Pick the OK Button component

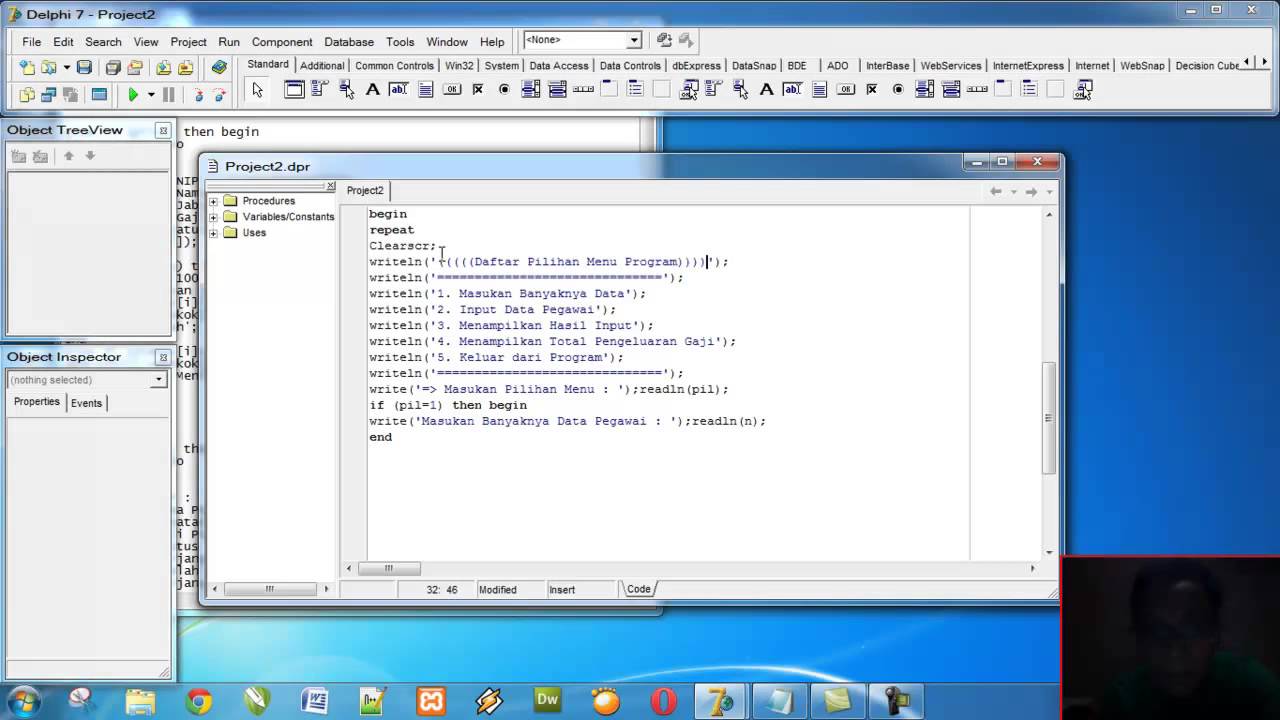point(452,89)
